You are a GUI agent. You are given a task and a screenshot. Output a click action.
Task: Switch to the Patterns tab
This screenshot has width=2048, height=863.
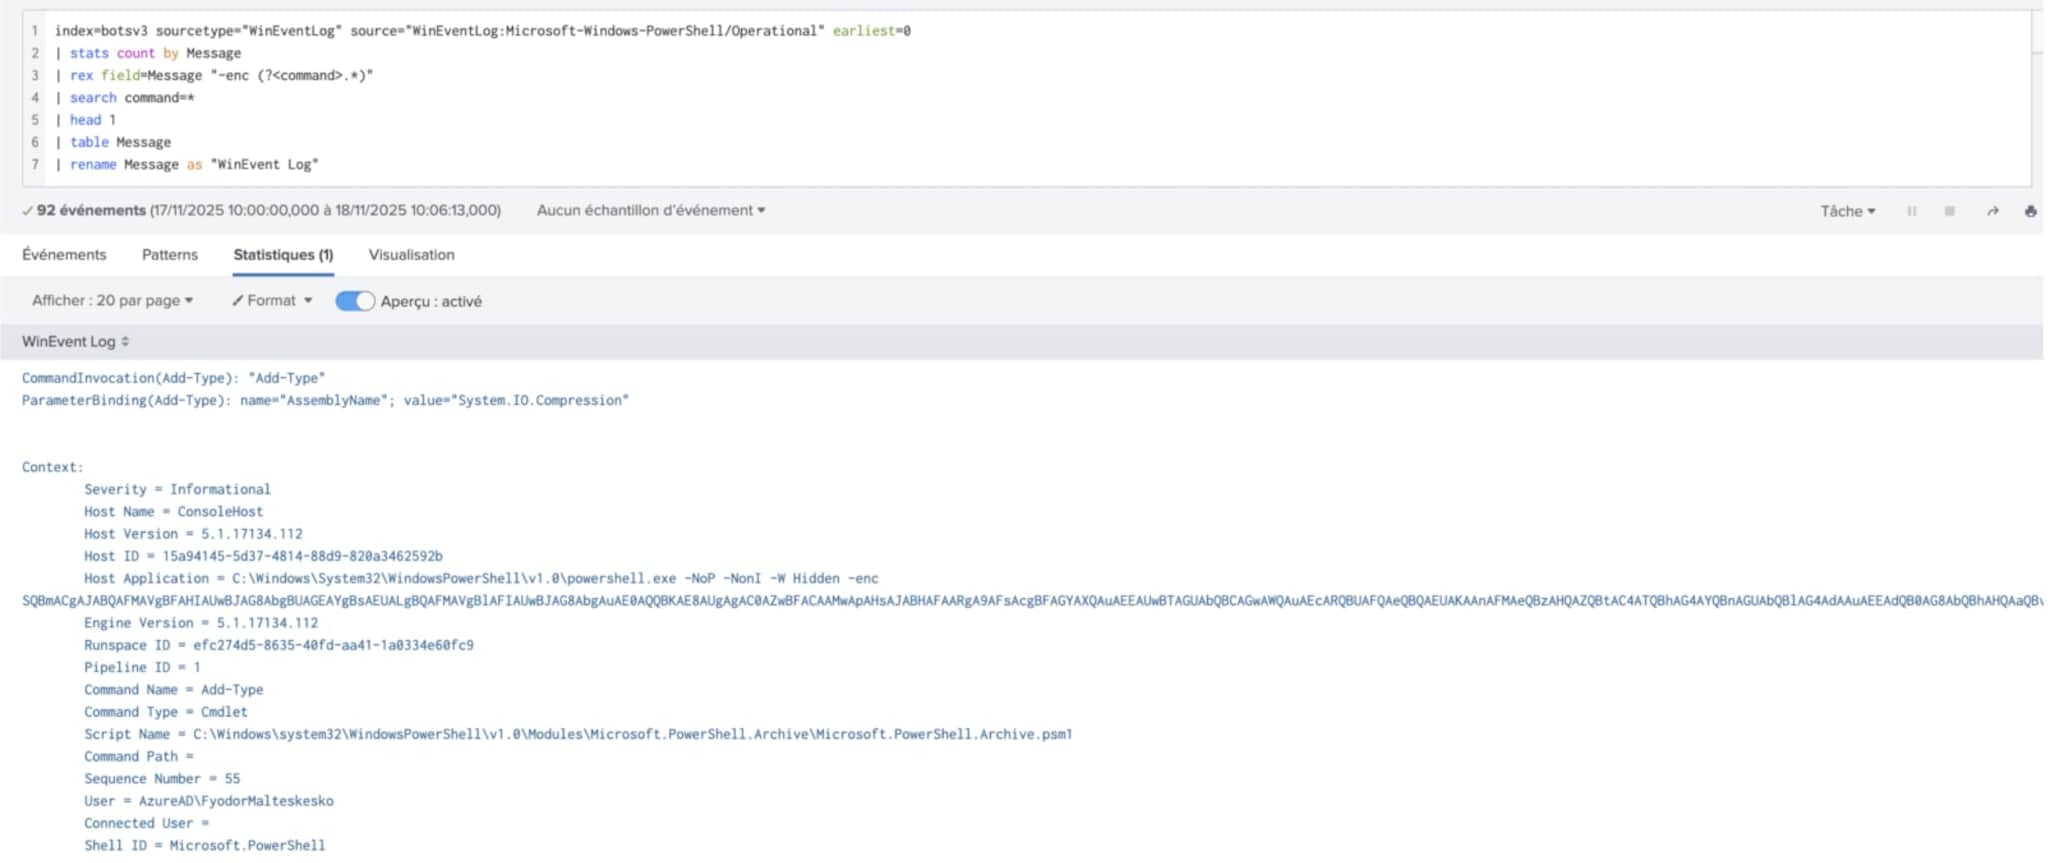pos(170,255)
